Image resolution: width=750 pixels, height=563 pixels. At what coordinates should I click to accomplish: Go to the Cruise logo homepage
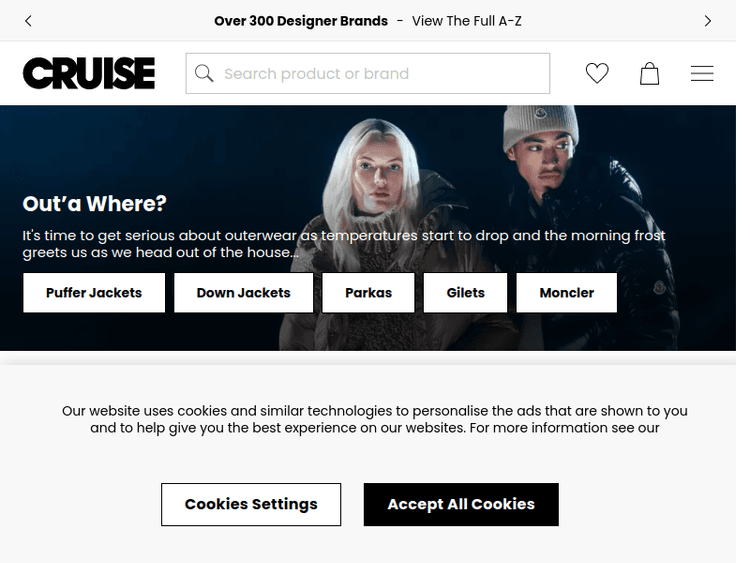click(x=89, y=73)
